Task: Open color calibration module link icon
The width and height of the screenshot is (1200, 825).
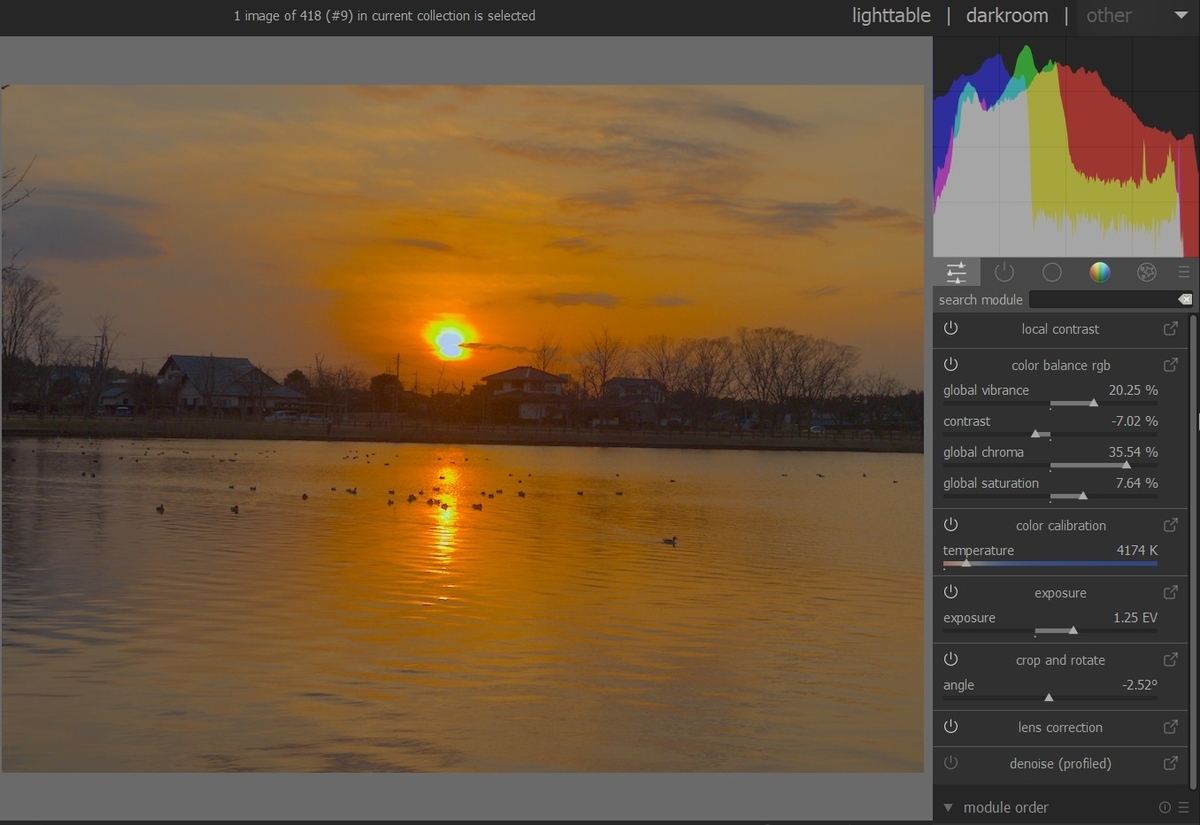Action: tap(1170, 525)
